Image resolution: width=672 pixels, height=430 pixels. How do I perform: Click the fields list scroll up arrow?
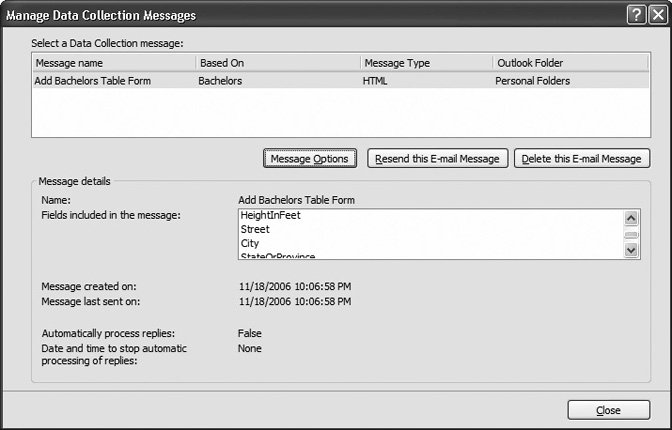point(631,217)
